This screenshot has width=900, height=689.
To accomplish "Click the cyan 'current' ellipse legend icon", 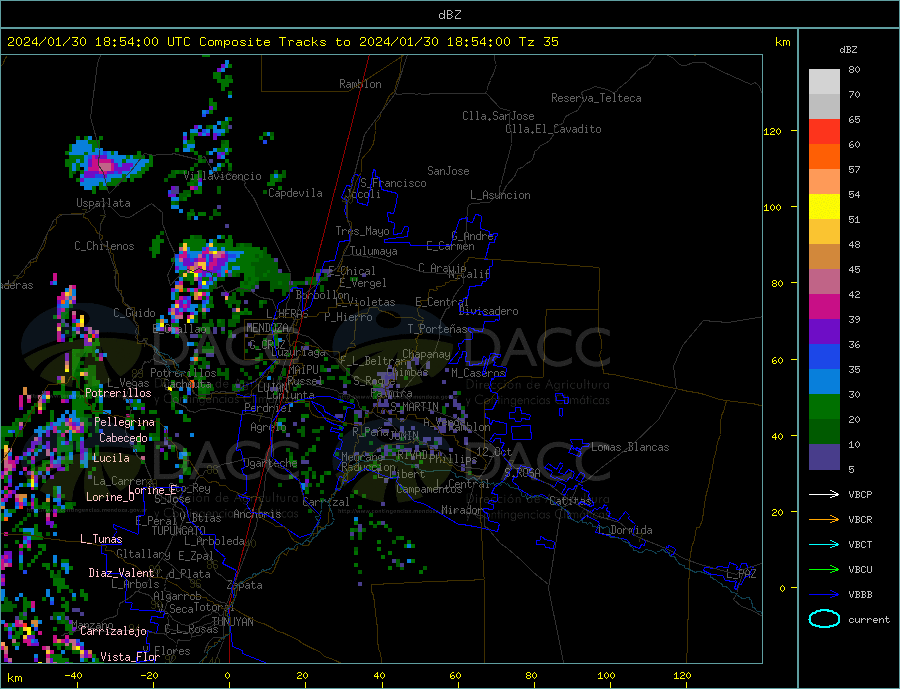I will coord(824,619).
